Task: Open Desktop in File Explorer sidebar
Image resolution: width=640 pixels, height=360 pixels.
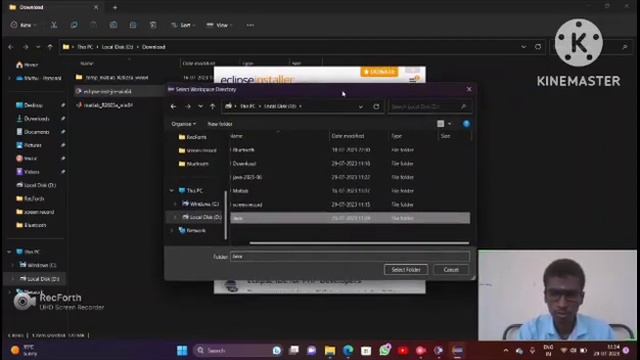Action: (29, 105)
